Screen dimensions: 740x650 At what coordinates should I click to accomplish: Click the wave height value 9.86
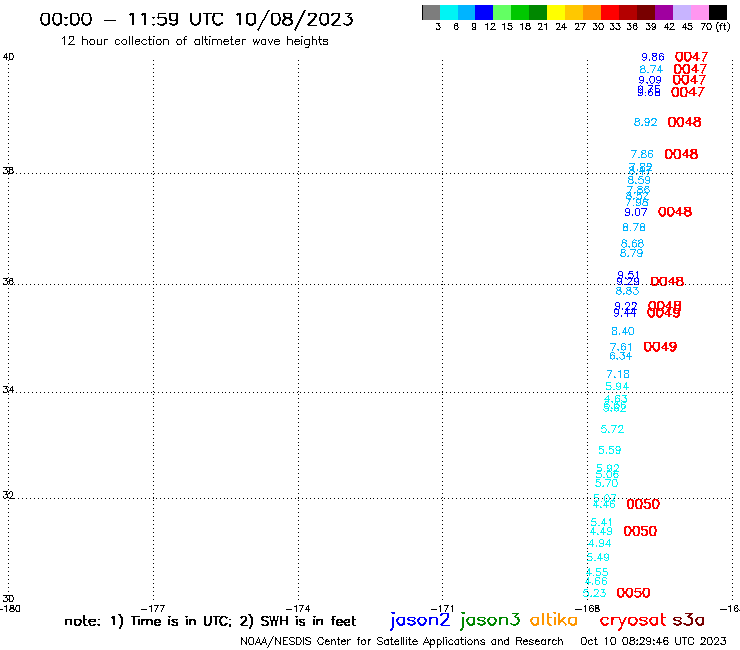pyautogui.click(x=653, y=57)
